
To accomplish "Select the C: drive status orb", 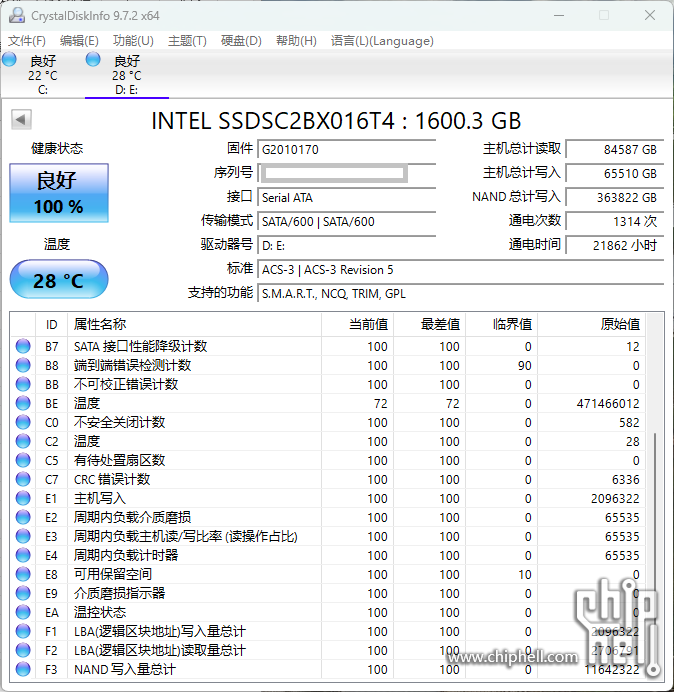I will tap(10, 61).
